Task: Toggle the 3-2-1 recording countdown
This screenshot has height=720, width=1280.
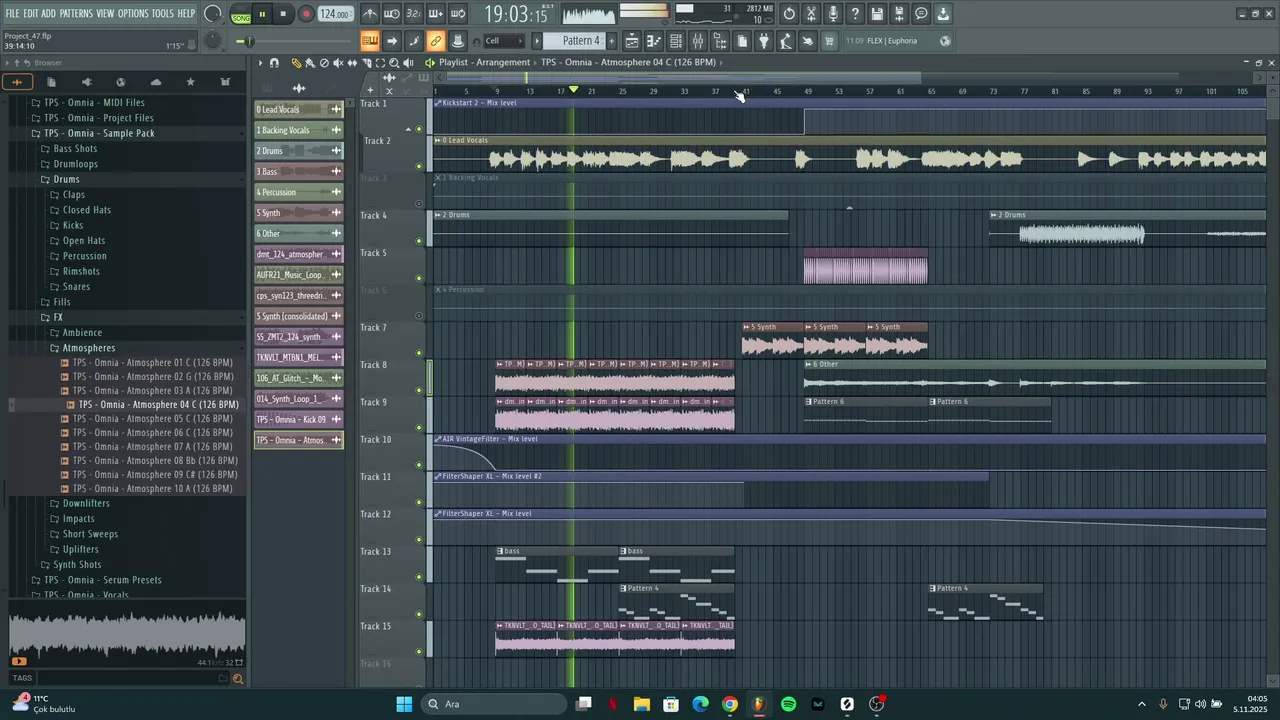Action: point(414,14)
